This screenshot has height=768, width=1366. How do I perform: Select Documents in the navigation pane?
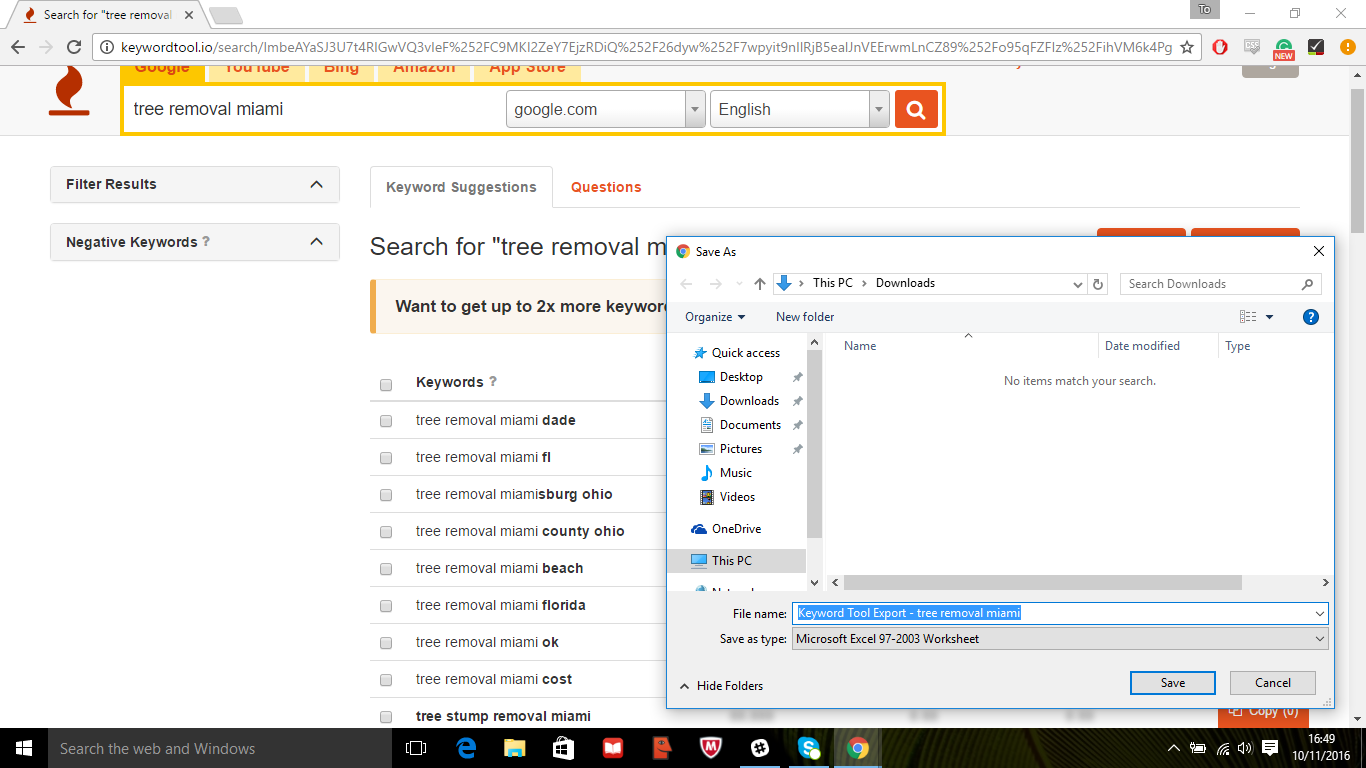tap(750, 425)
